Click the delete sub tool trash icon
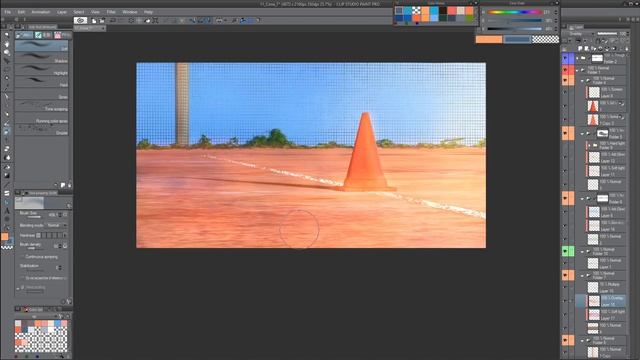The height and width of the screenshot is (360, 640). pos(69,185)
